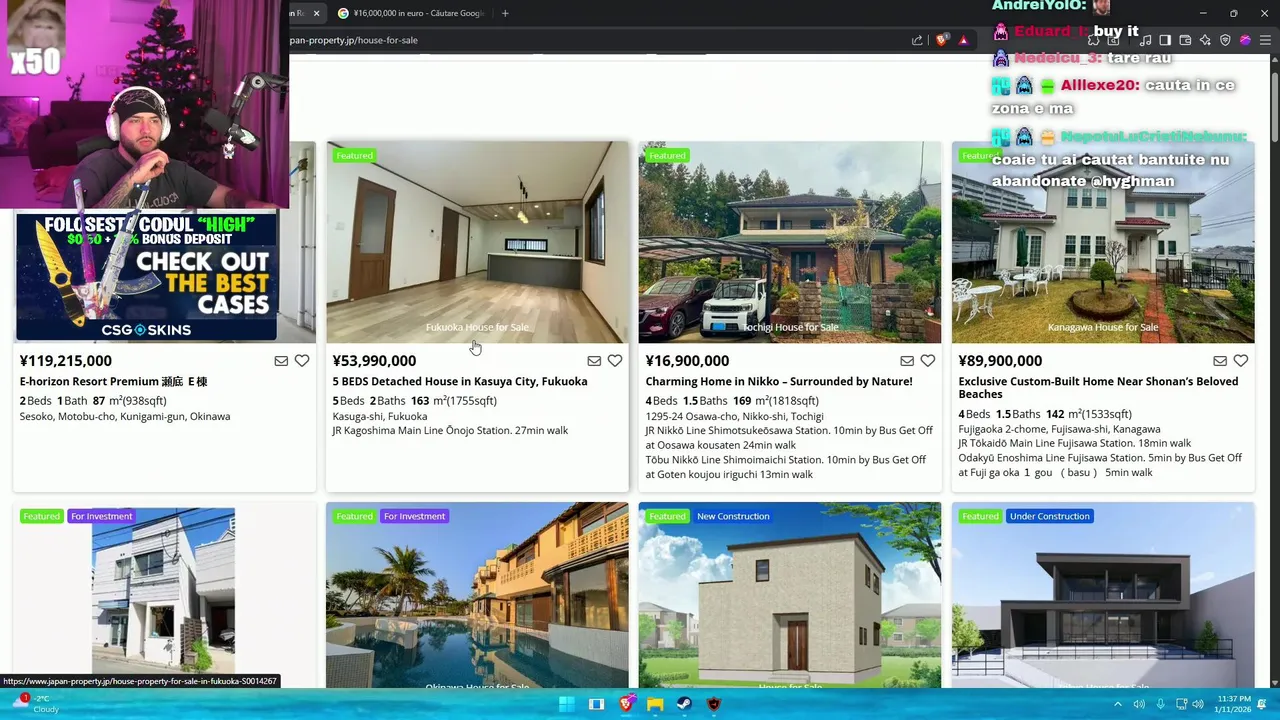Image resolution: width=1280 pixels, height=720 pixels.
Task: Open the Brave Wallet icon
Action: pyautogui.click(x=1185, y=40)
